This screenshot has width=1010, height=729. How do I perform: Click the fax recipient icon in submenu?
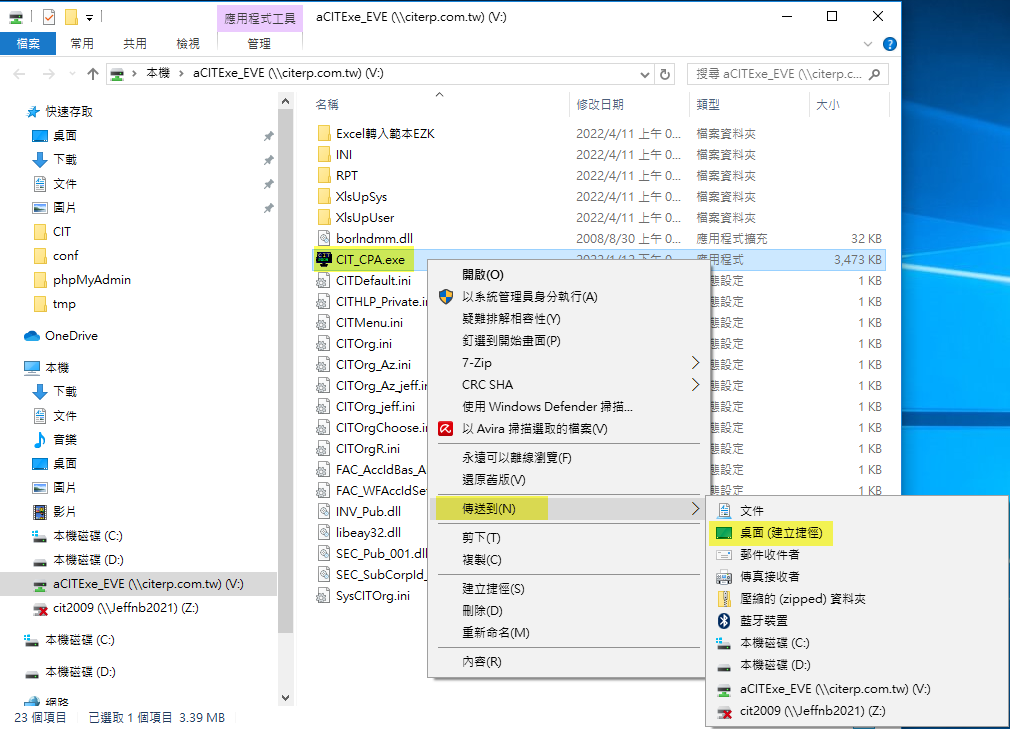point(725,577)
